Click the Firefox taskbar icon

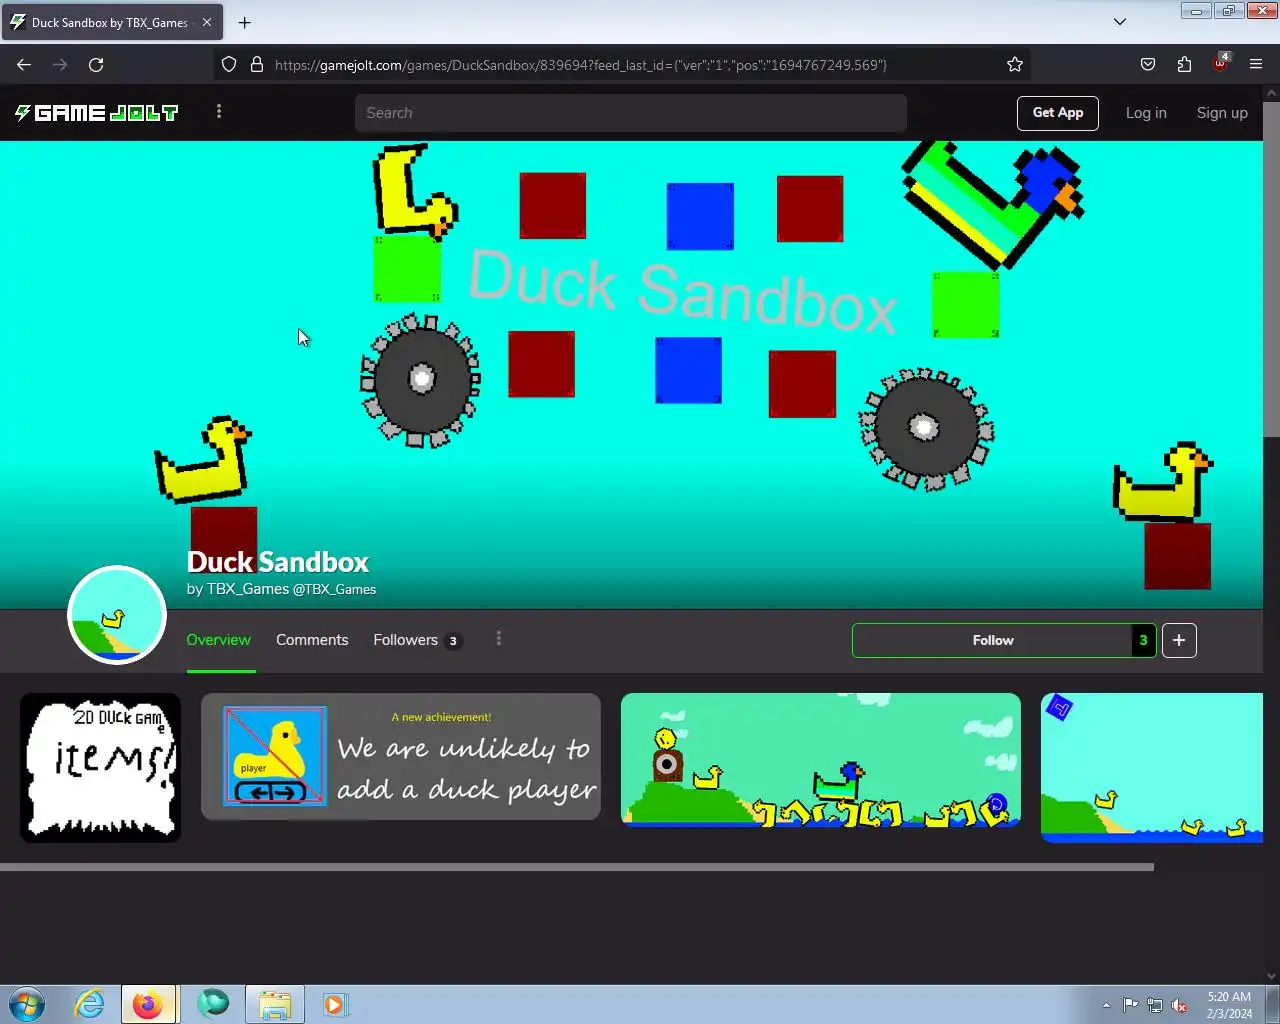[149, 1004]
